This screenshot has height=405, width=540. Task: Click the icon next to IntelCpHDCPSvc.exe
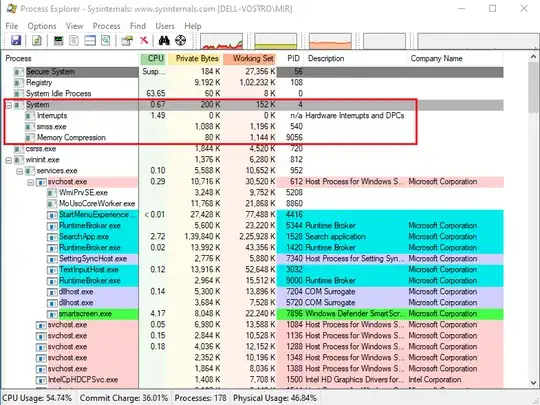(x=41, y=380)
